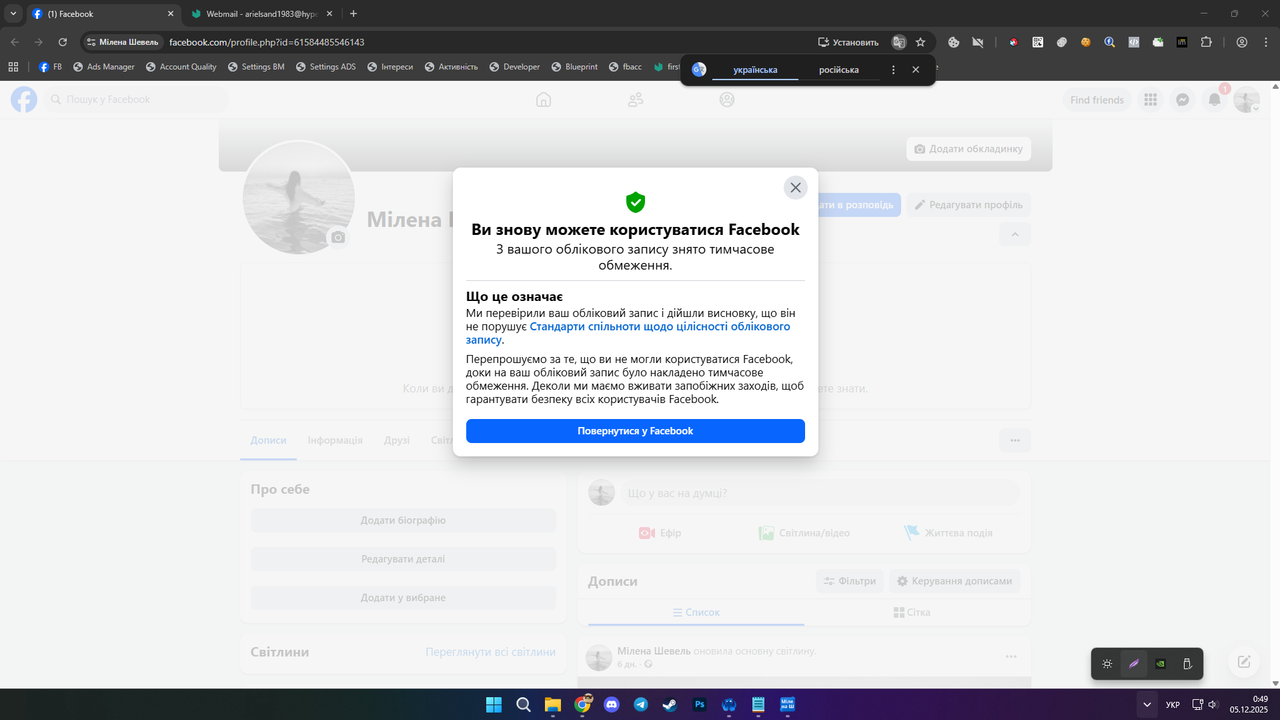1280x720 pixels.
Task: Select the Сітка view tab
Action: tap(911, 612)
